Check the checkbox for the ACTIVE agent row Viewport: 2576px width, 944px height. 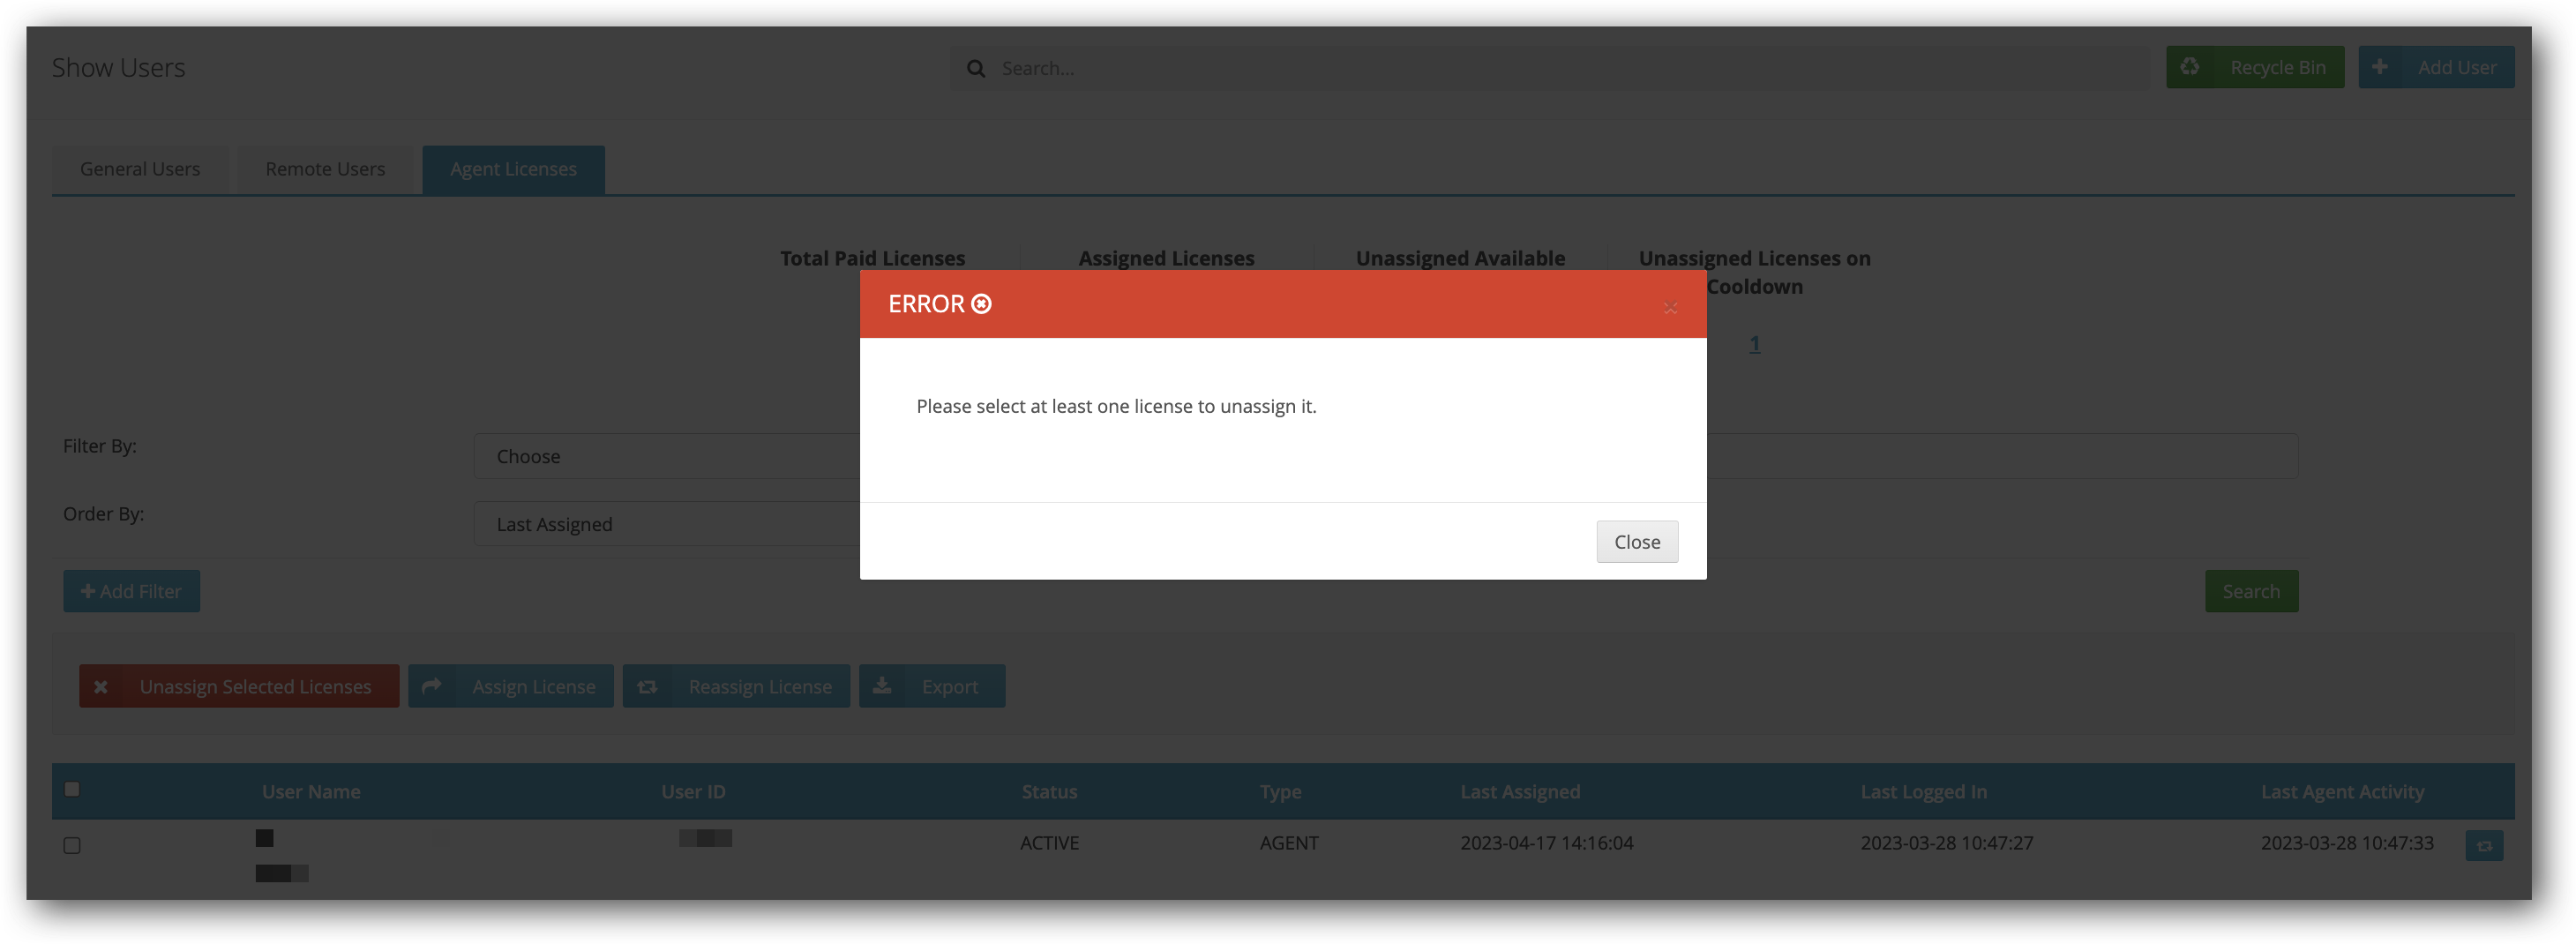tap(72, 845)
